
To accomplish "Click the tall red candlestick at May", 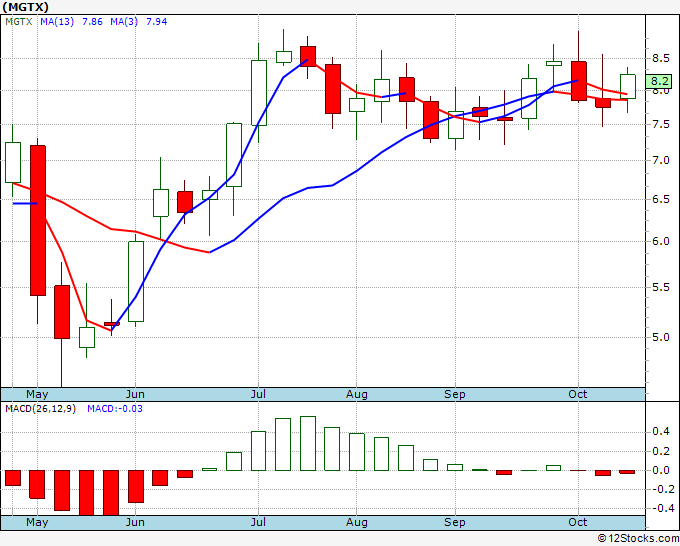I will pyautogui.click(x=38, y=221).
